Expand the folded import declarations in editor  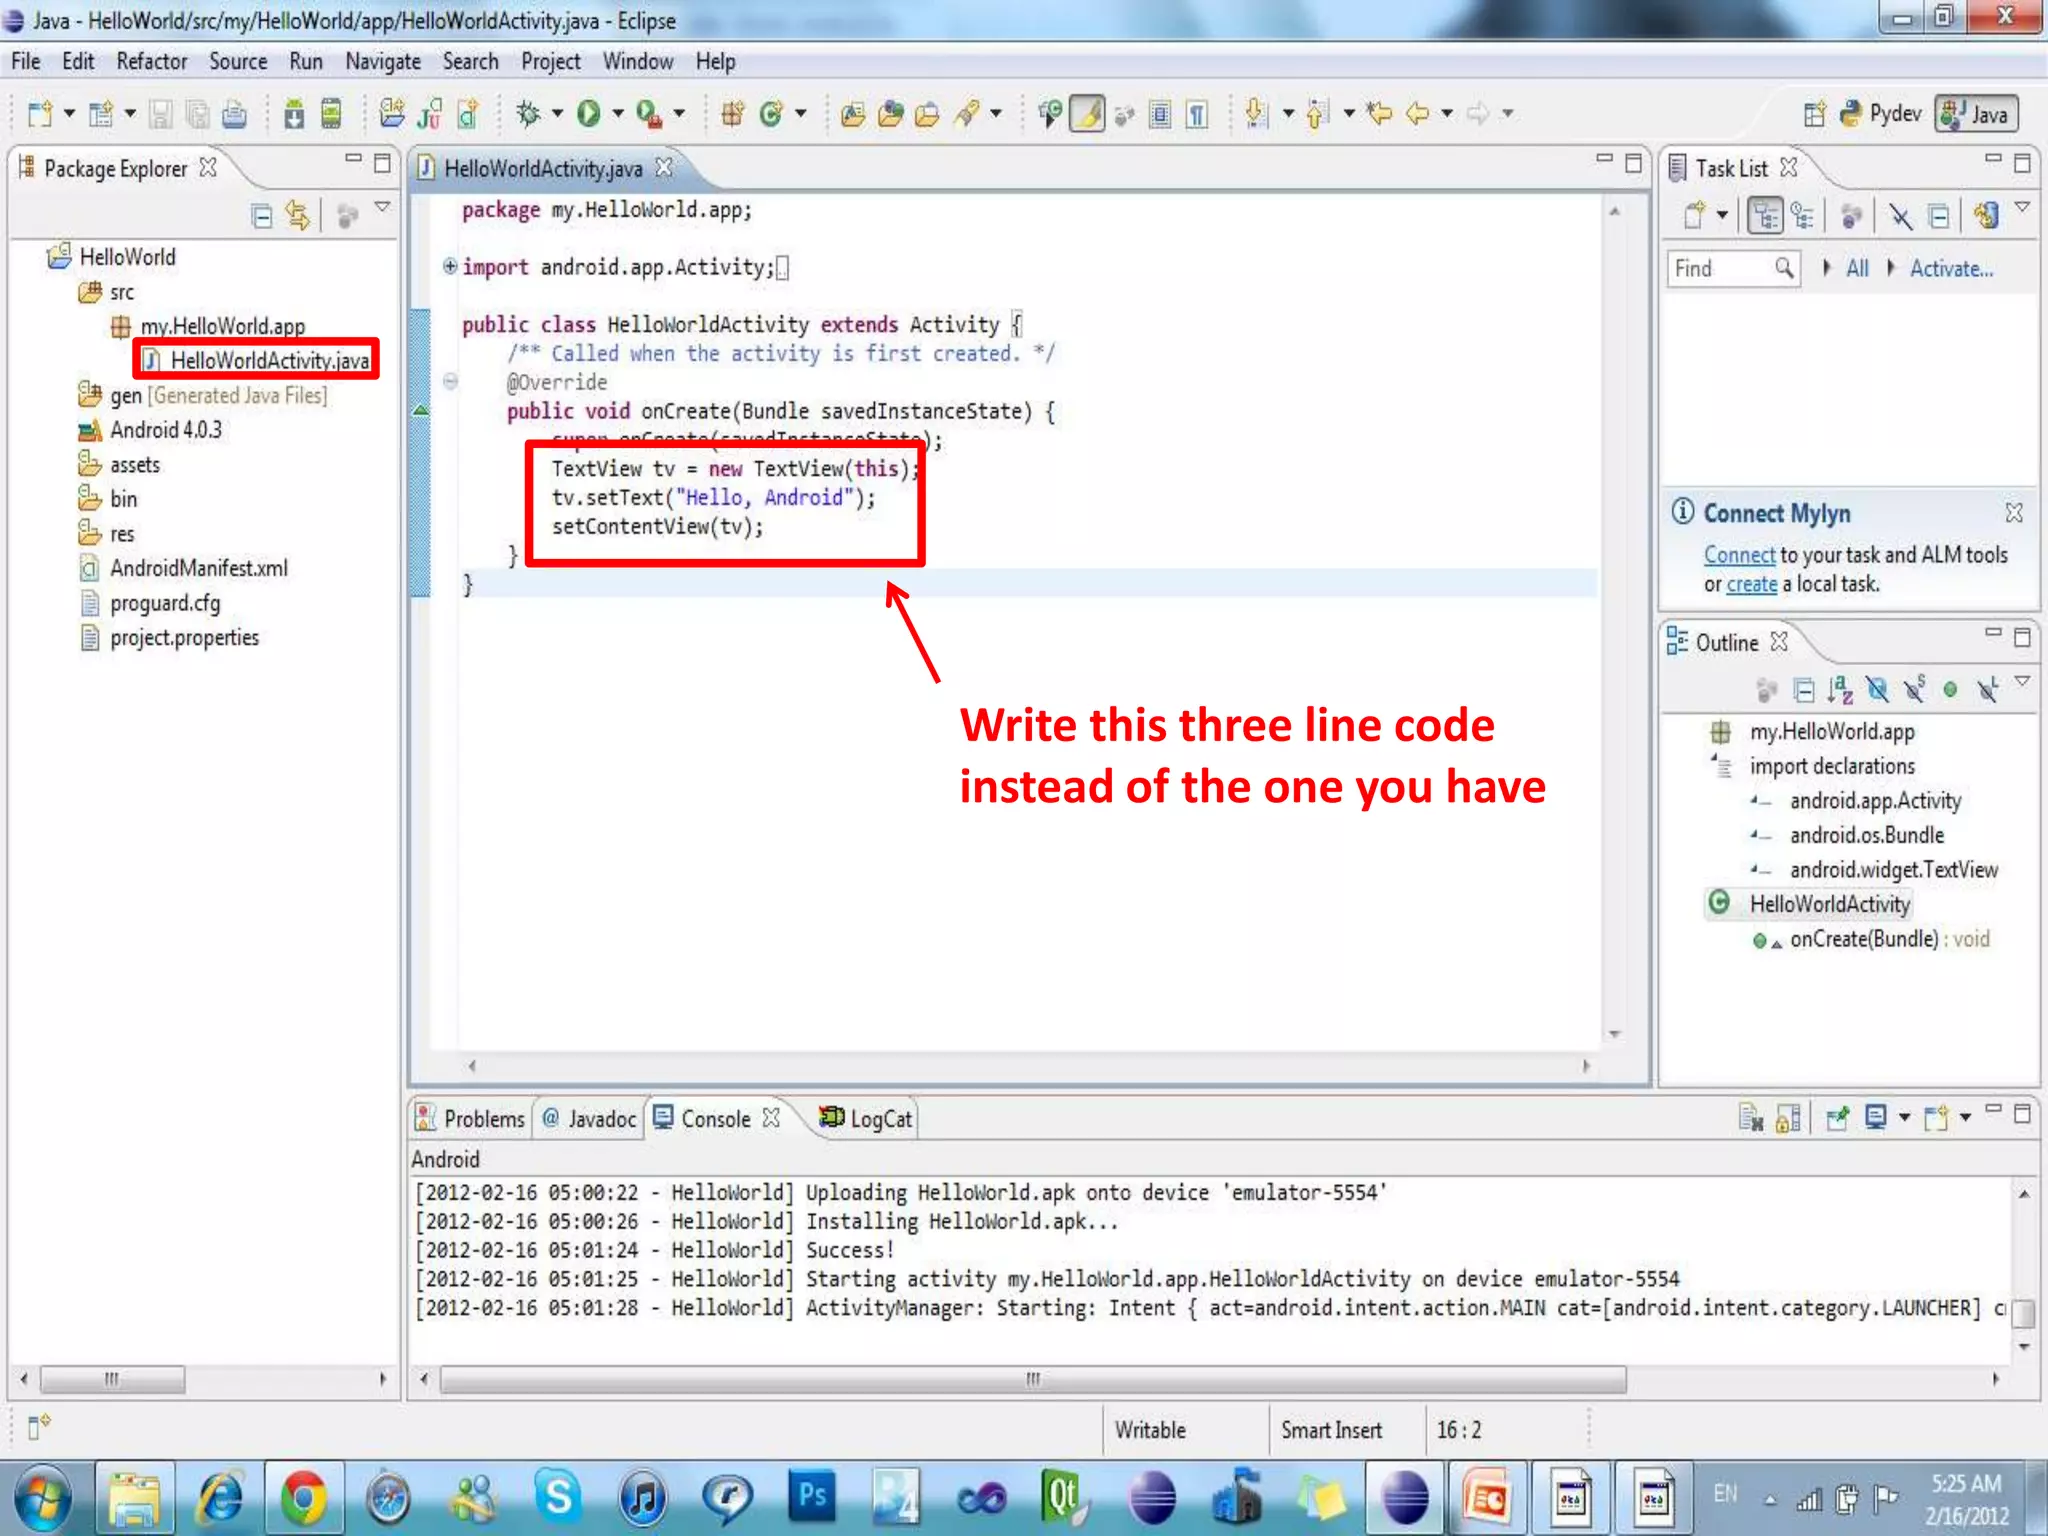[x=450, y=266]
